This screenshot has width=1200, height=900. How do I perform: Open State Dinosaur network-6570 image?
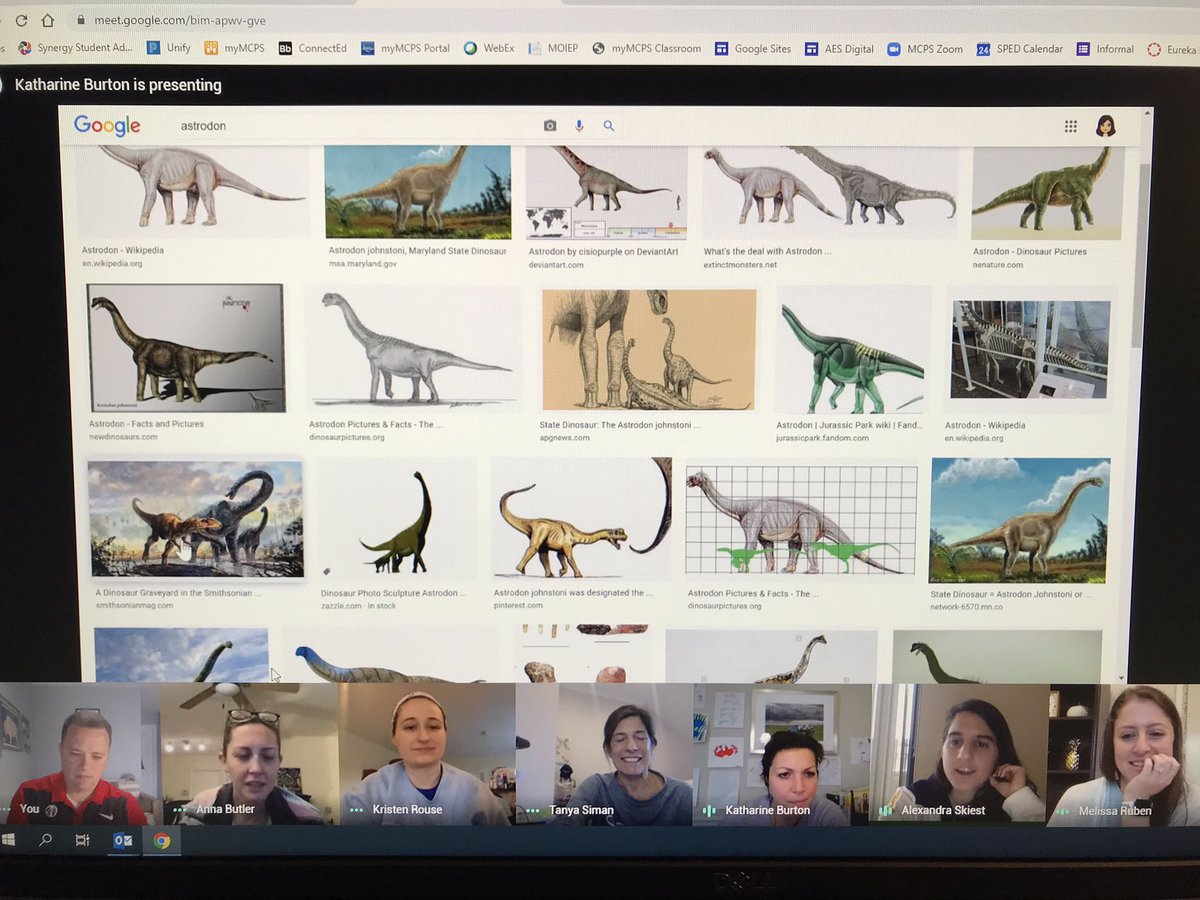1019,520
